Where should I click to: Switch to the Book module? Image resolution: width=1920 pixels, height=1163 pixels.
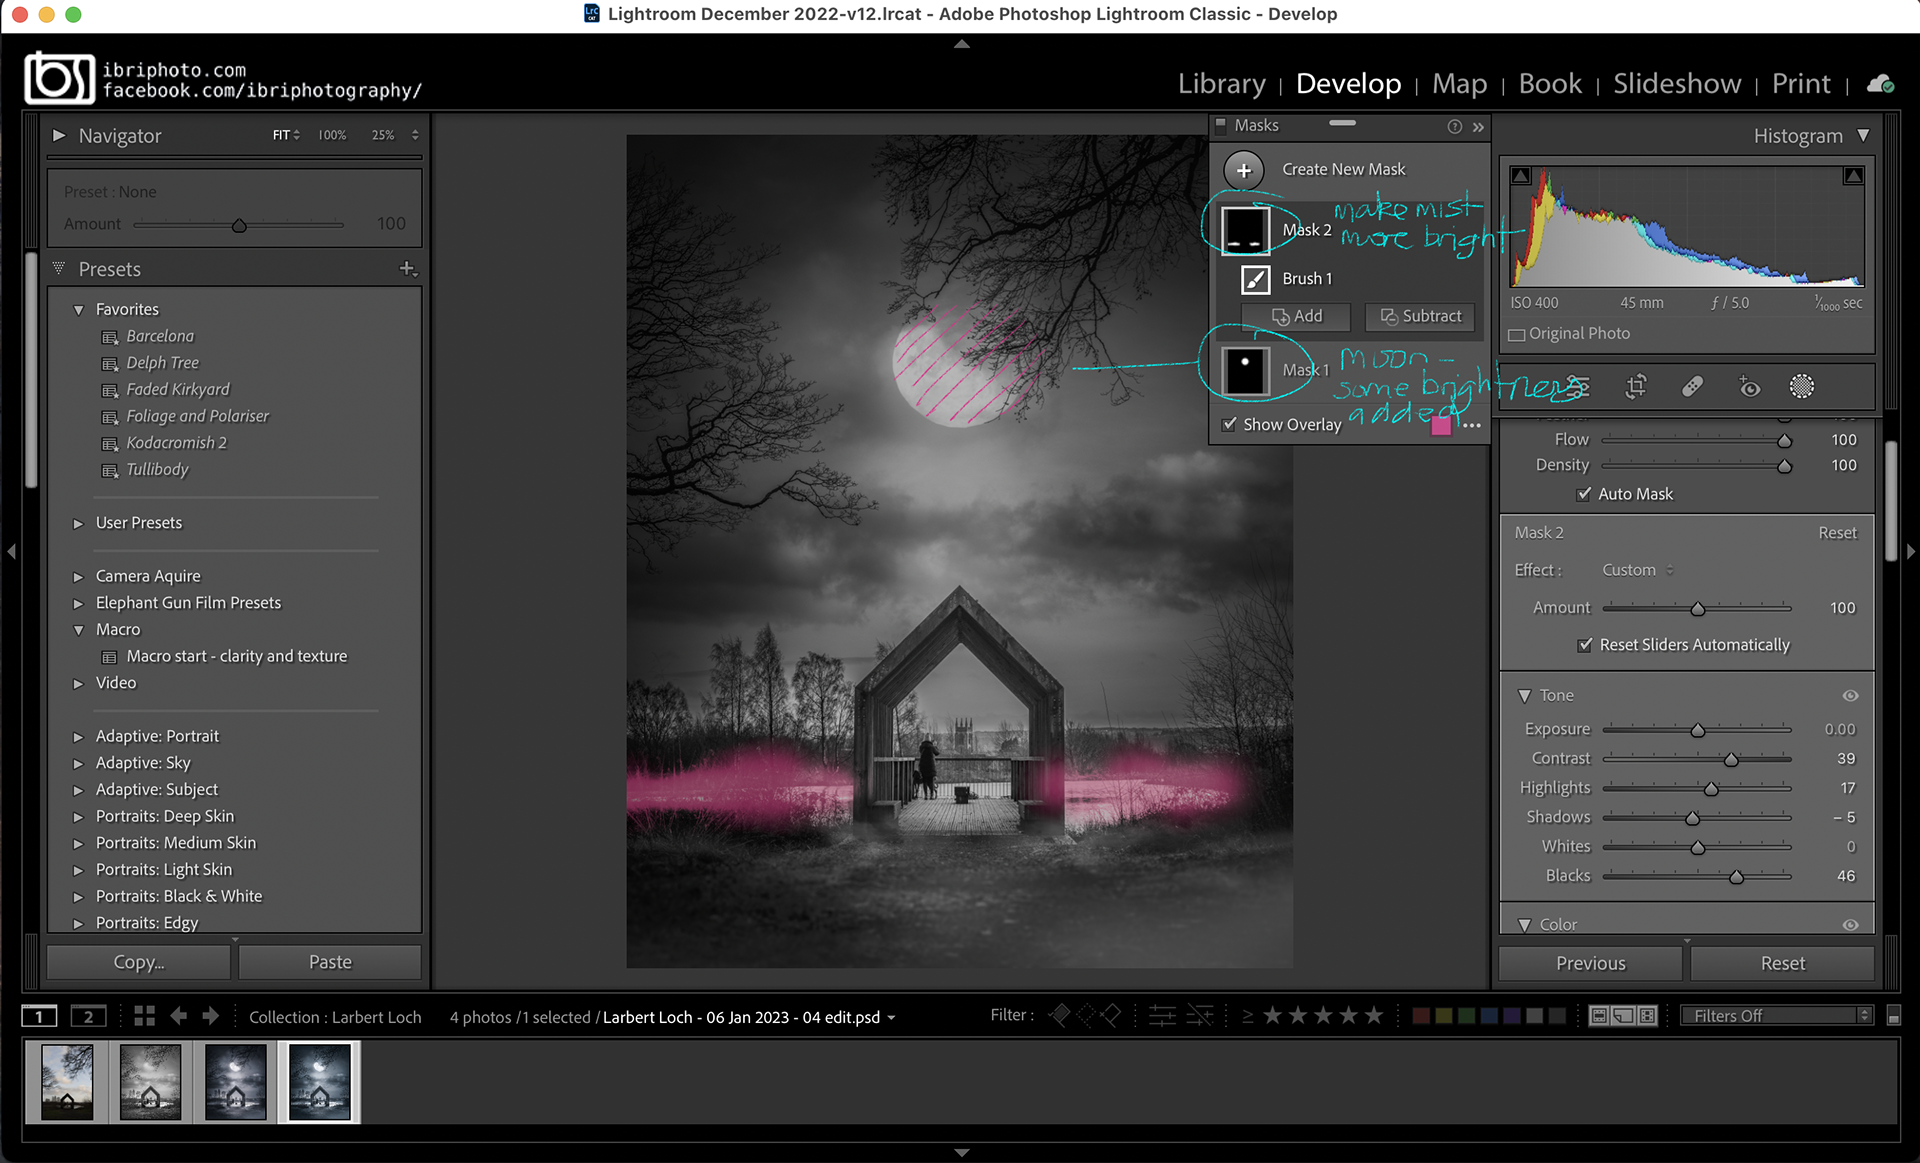pyautogui.click(x=1550, y=84)
